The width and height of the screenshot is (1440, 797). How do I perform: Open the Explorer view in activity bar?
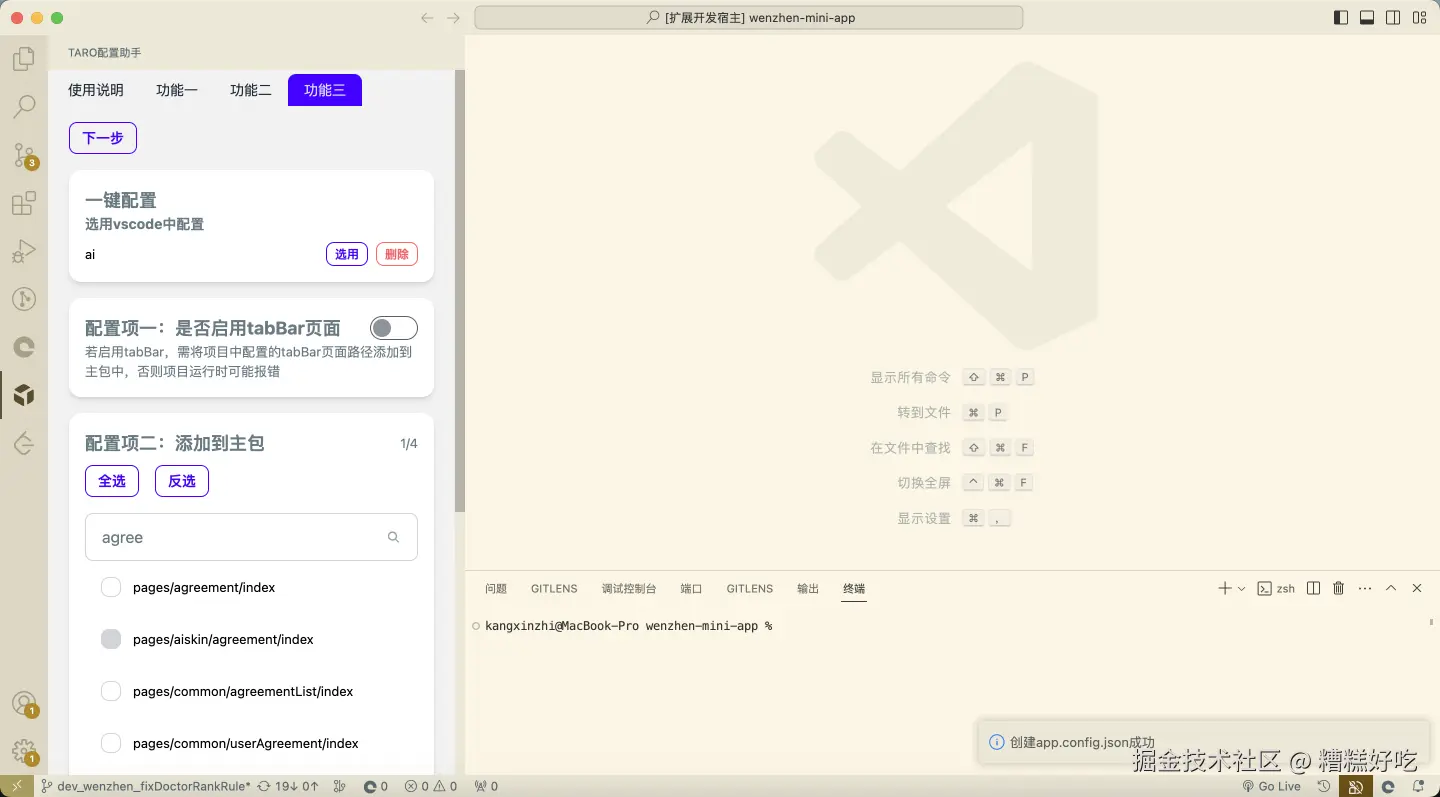(24, 59)
